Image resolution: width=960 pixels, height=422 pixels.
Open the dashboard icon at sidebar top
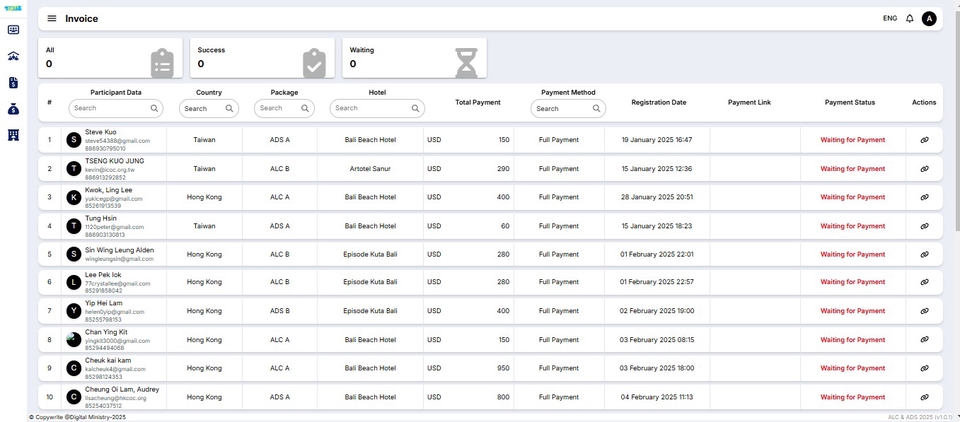click(x=13, y=30)
